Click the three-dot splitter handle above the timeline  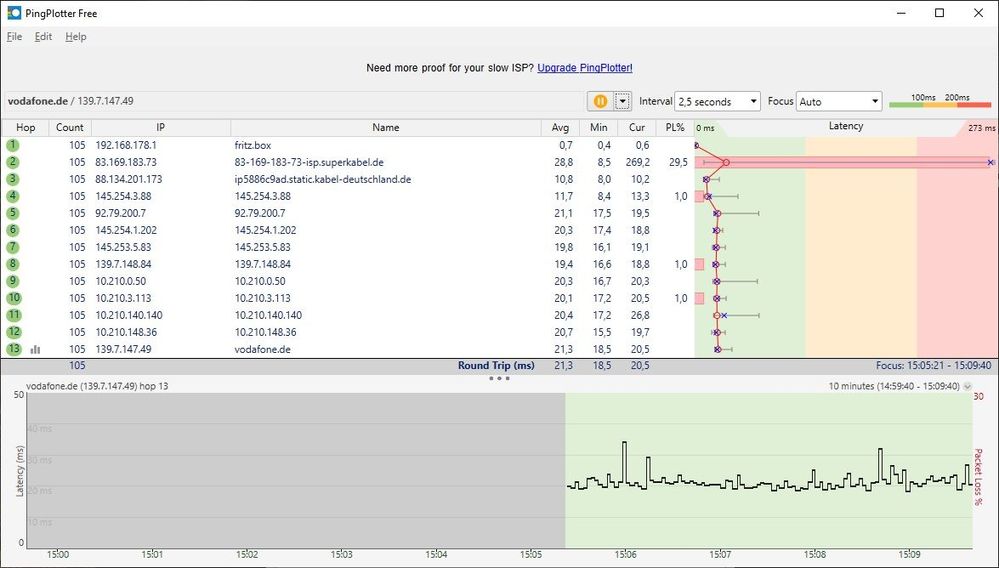[x=499, y=378]
